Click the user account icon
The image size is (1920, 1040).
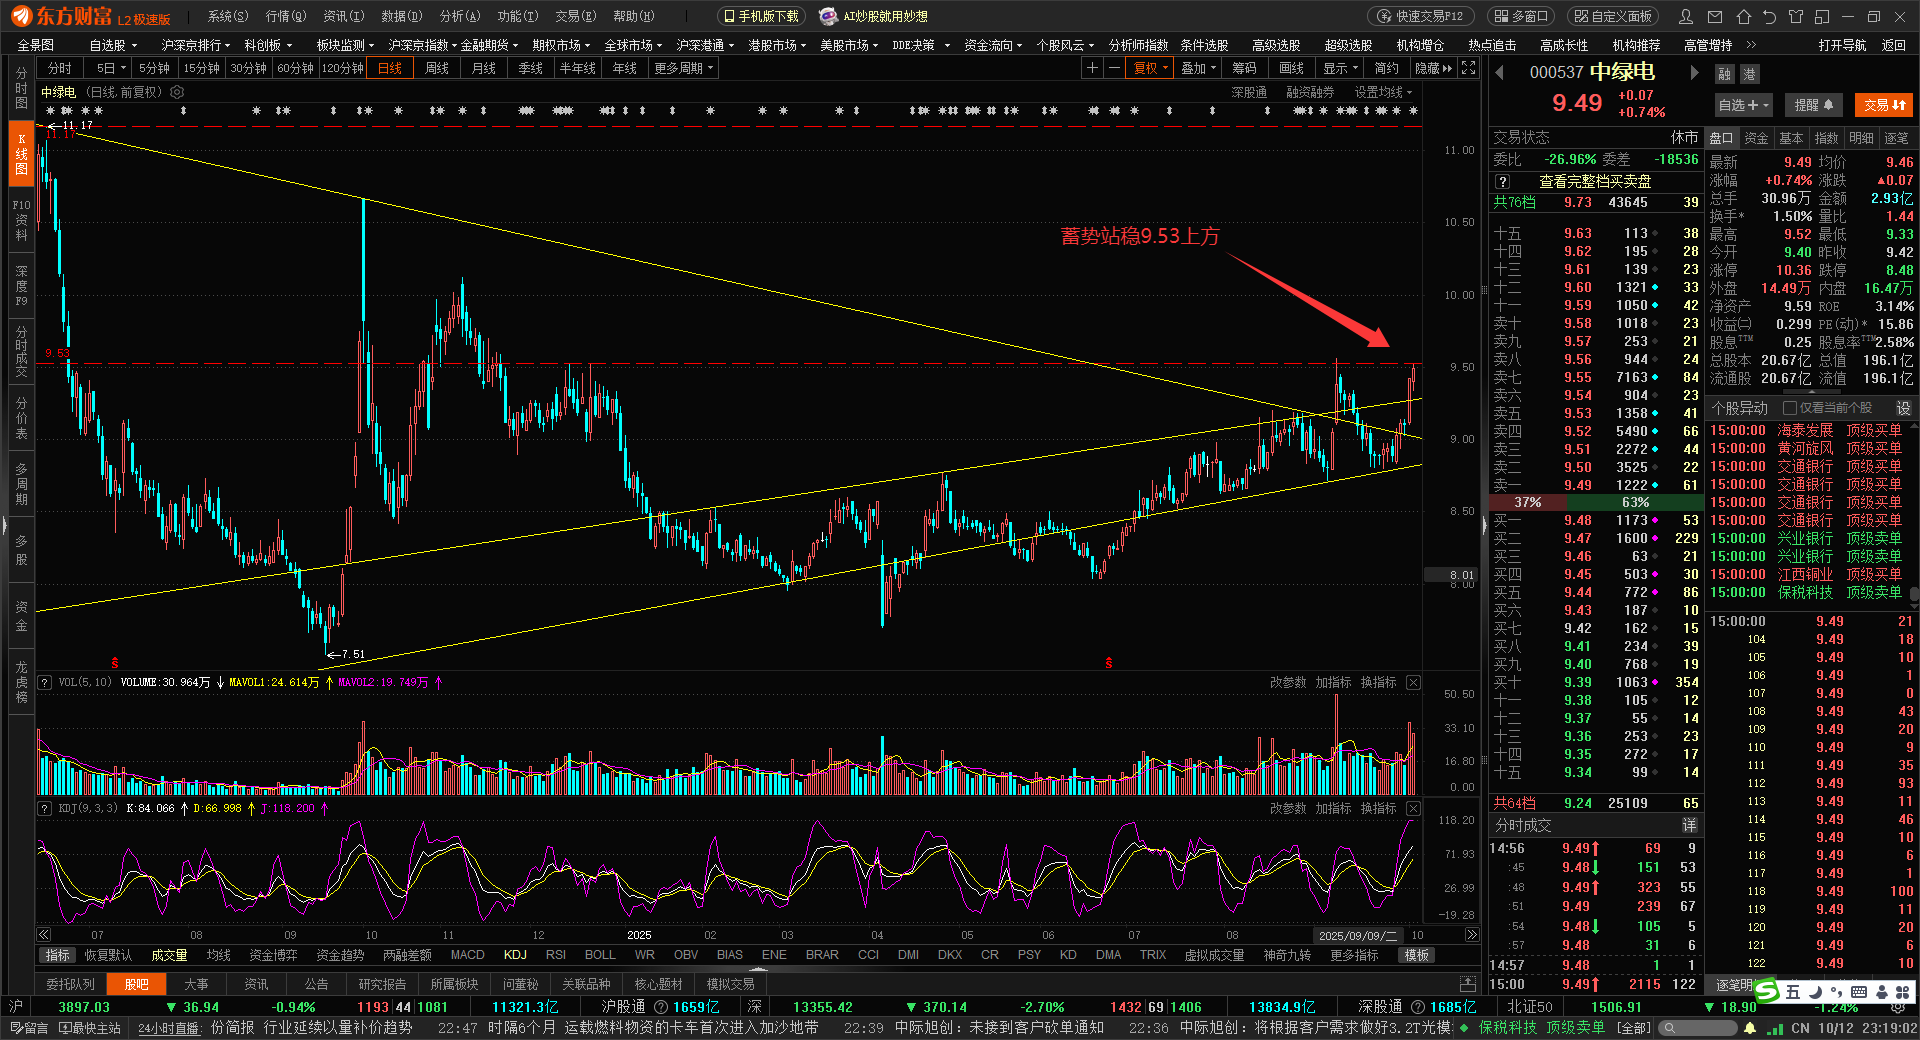point(1686,17)
